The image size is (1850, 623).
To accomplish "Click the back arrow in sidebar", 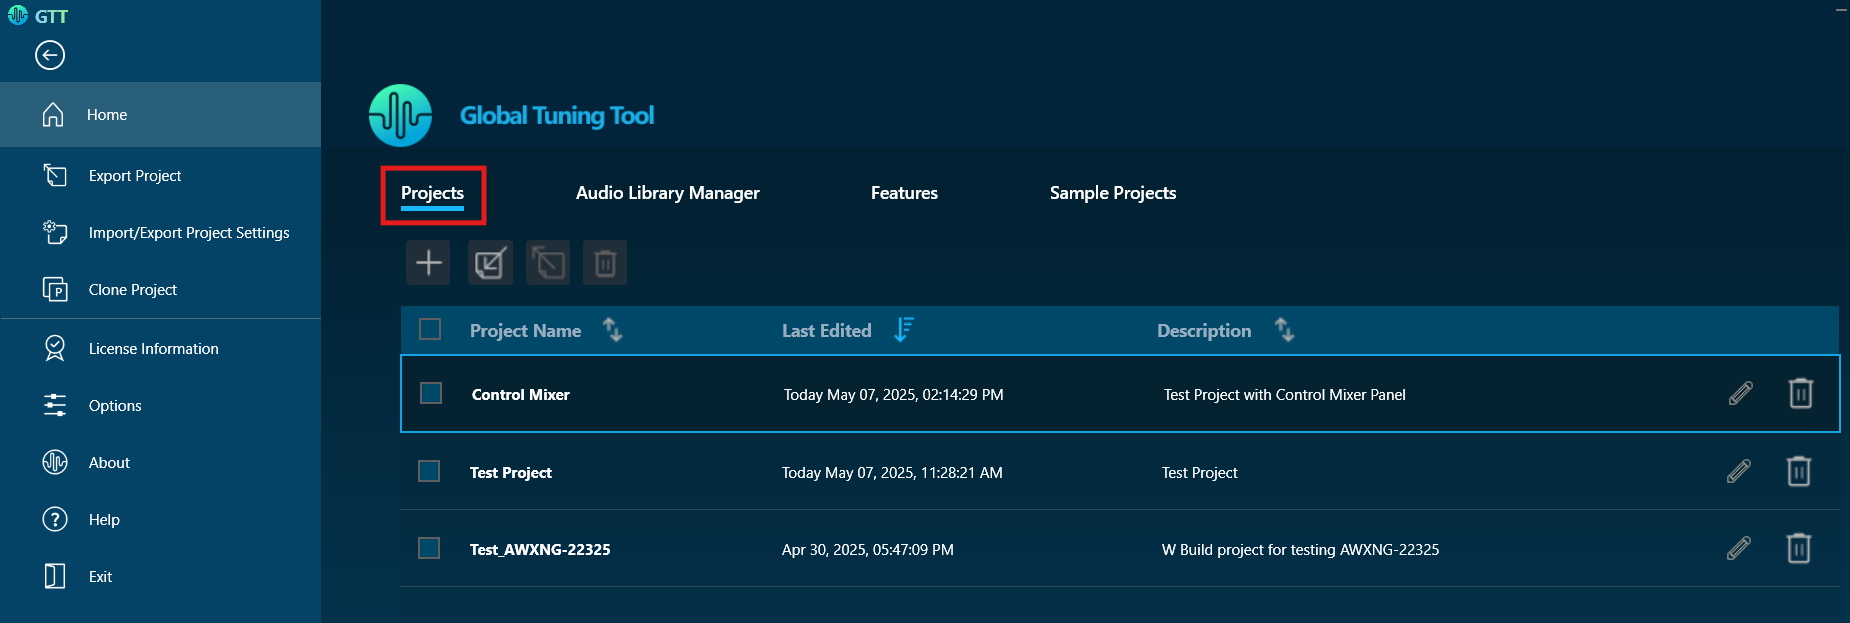I will [50, 55].
